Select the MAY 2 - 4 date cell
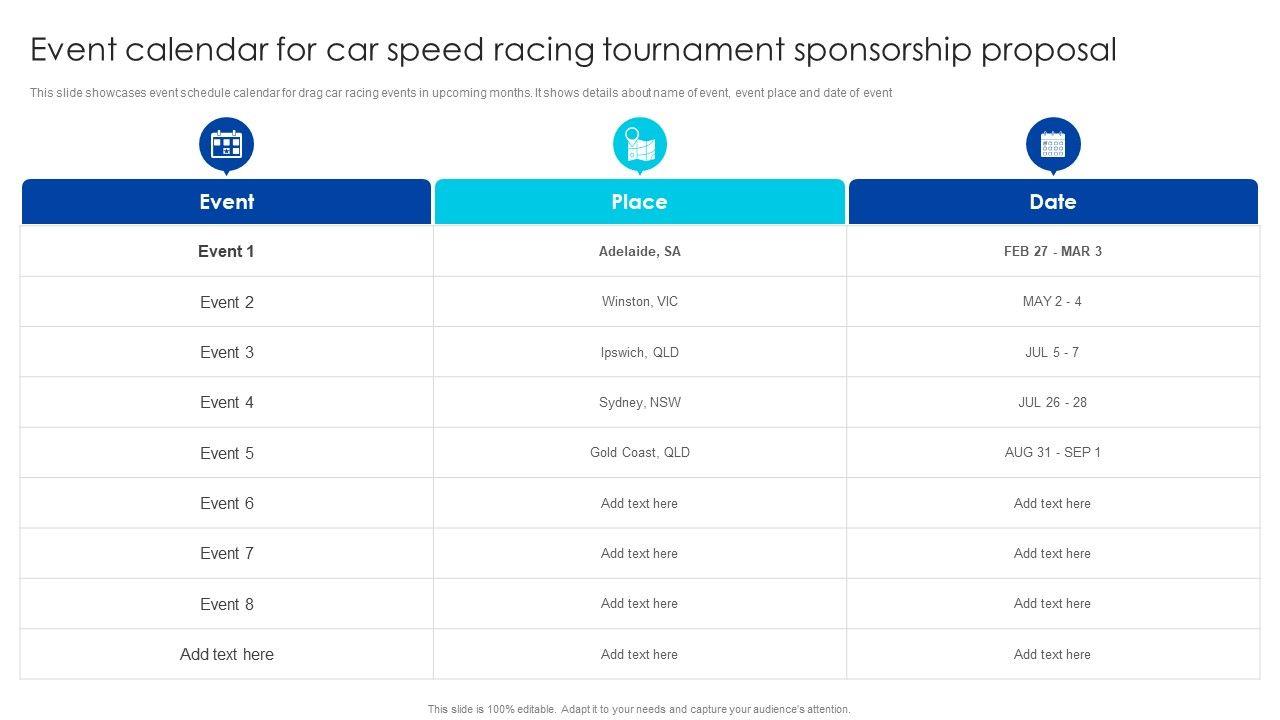Screen dimensions: 1280x720 [1052, 301]
